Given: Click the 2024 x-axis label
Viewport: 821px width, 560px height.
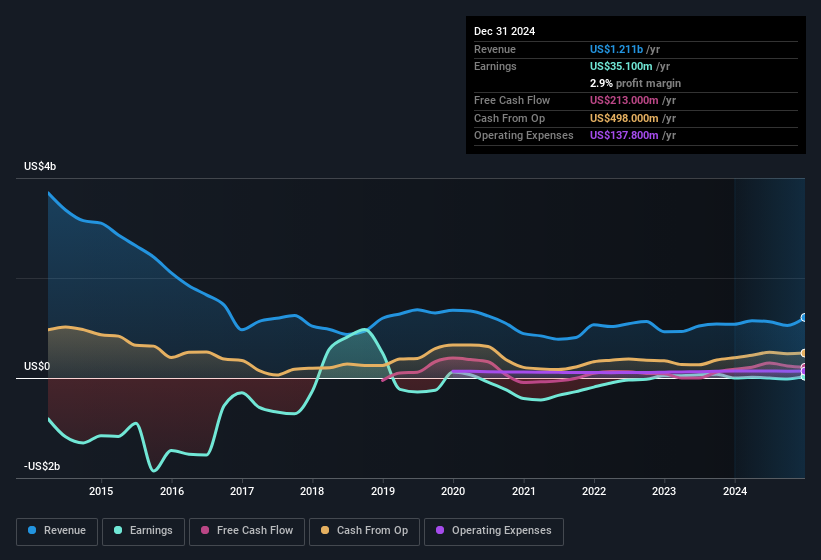Looking at the screenshot, I should [x=735, y=491].
